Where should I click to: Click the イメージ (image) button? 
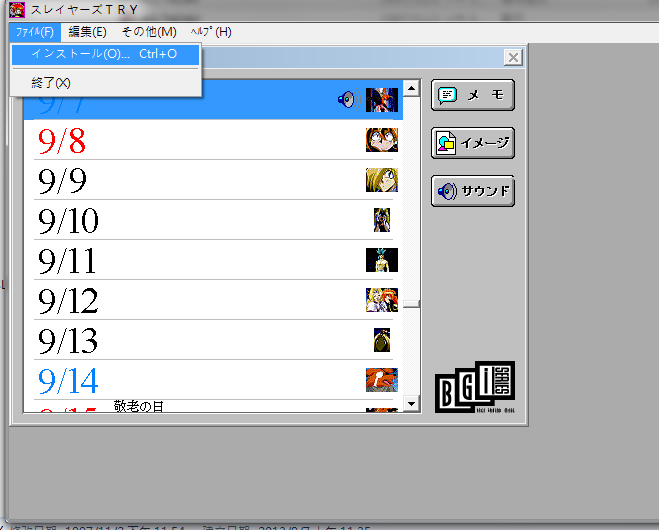[473, 143]
